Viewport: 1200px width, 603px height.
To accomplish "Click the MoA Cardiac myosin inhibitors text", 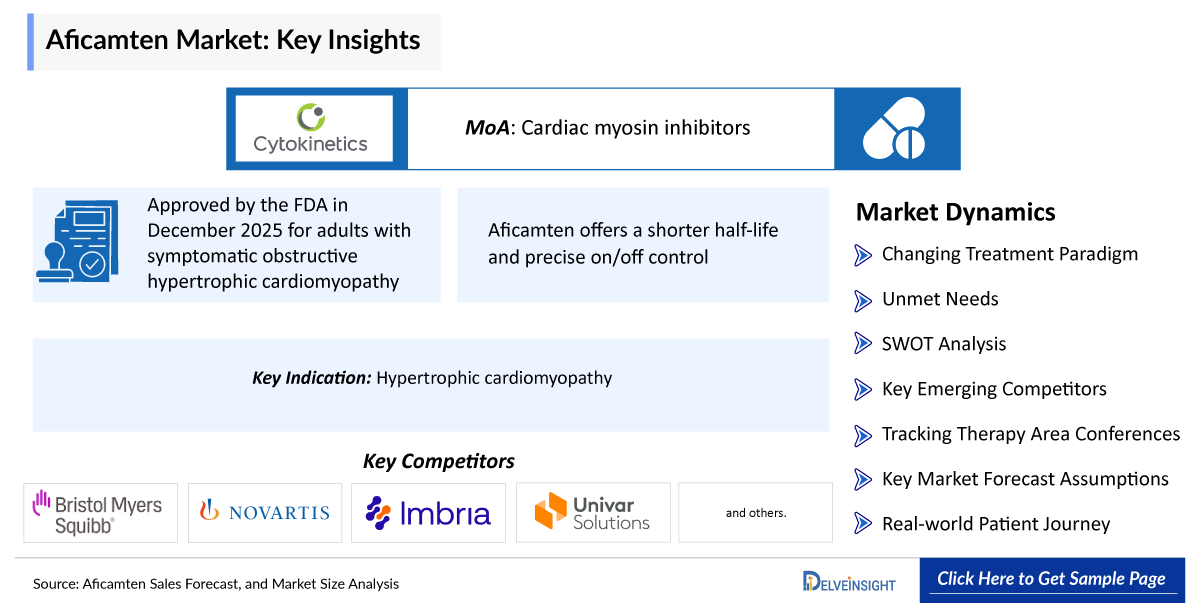I will [x=607, y=128].
